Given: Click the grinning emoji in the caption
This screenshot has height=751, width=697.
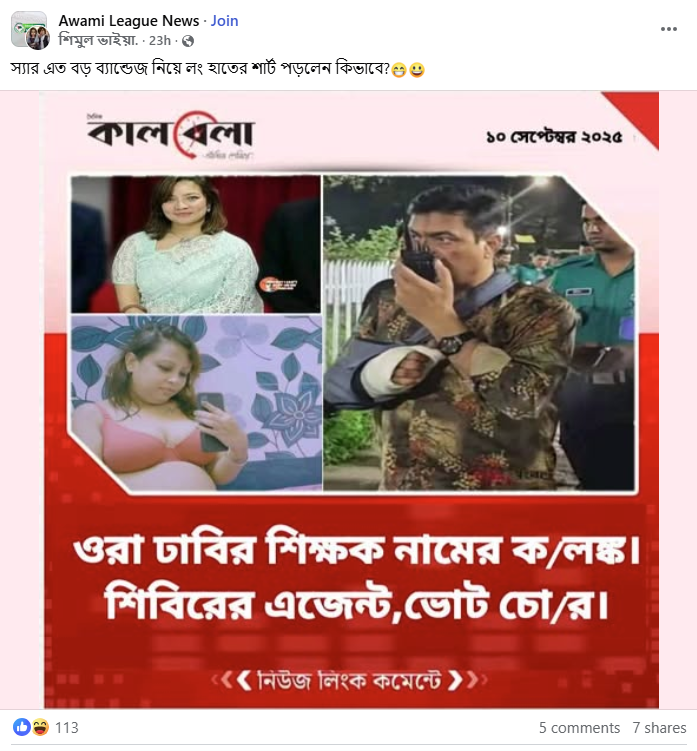Looking at the screenshot, I should (x=399, y=70).
